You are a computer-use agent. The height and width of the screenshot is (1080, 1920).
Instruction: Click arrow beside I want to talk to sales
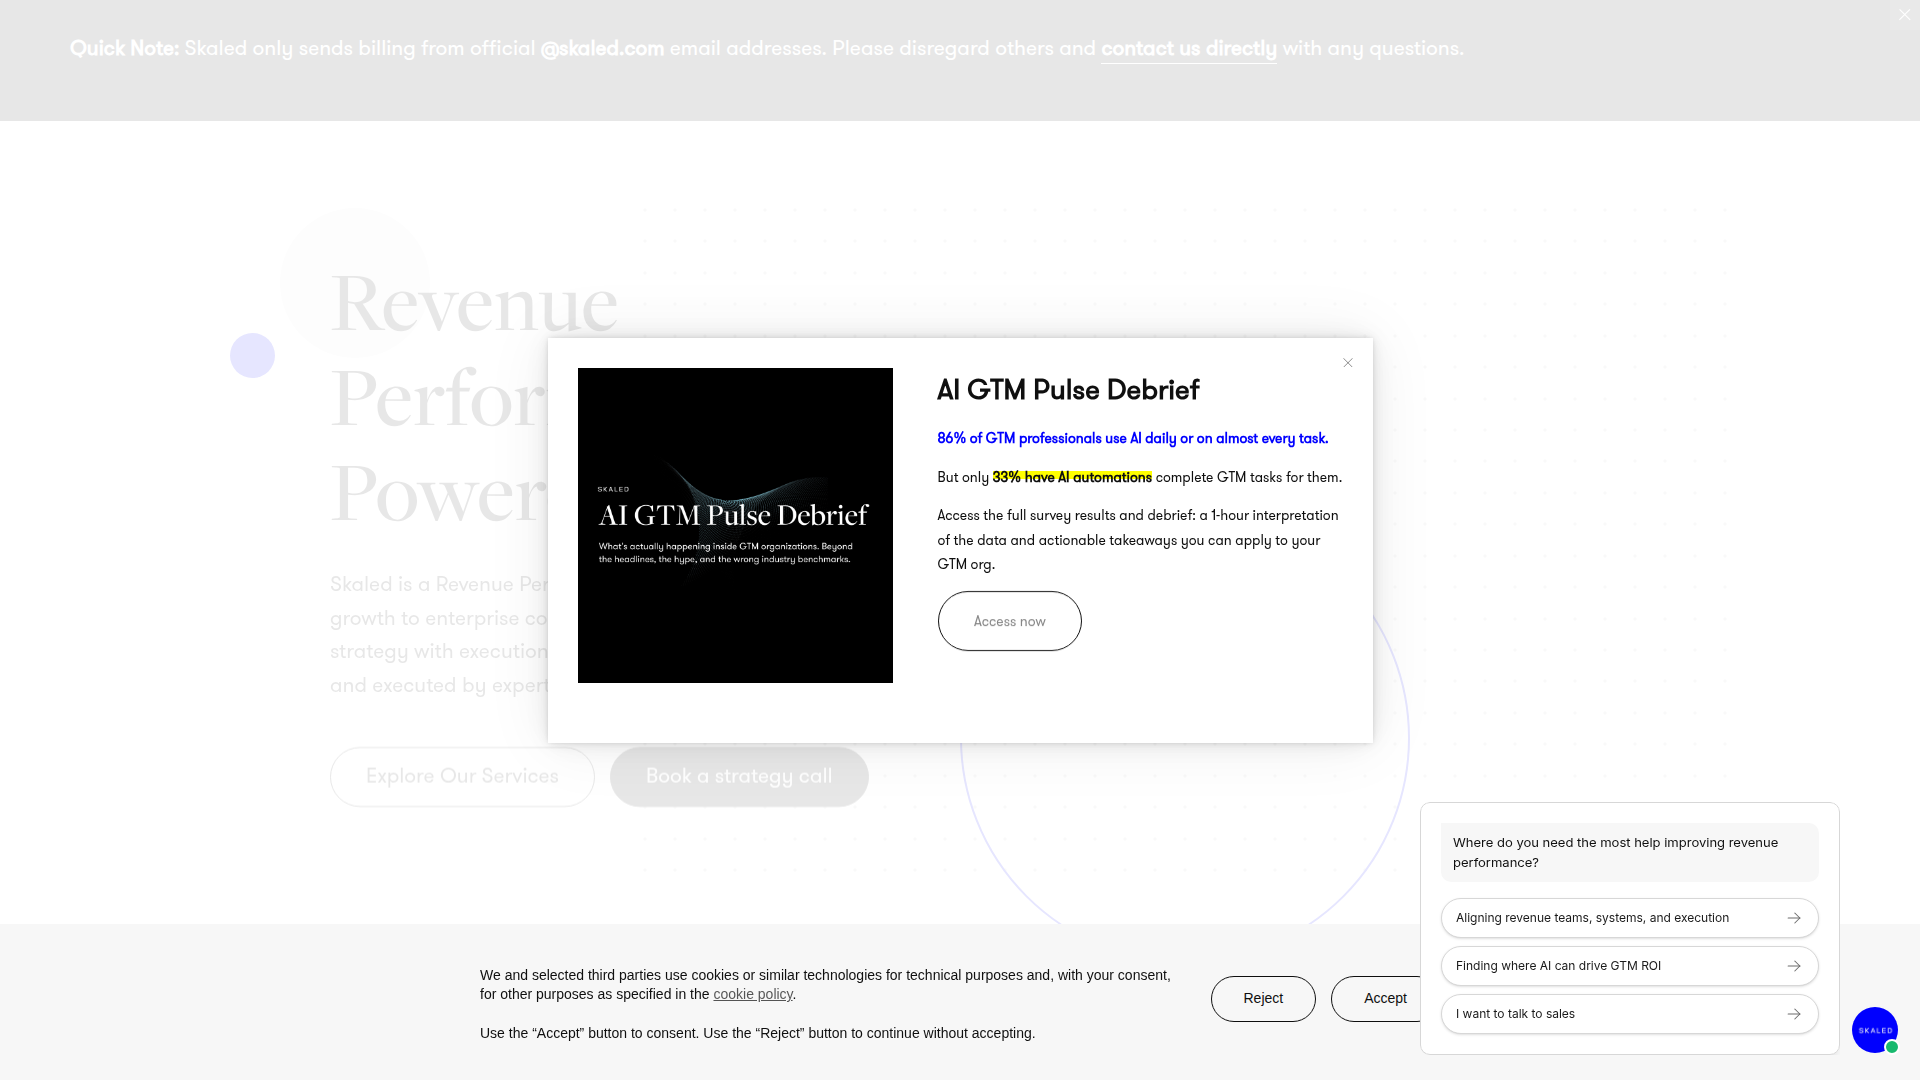[1794, 1014]
